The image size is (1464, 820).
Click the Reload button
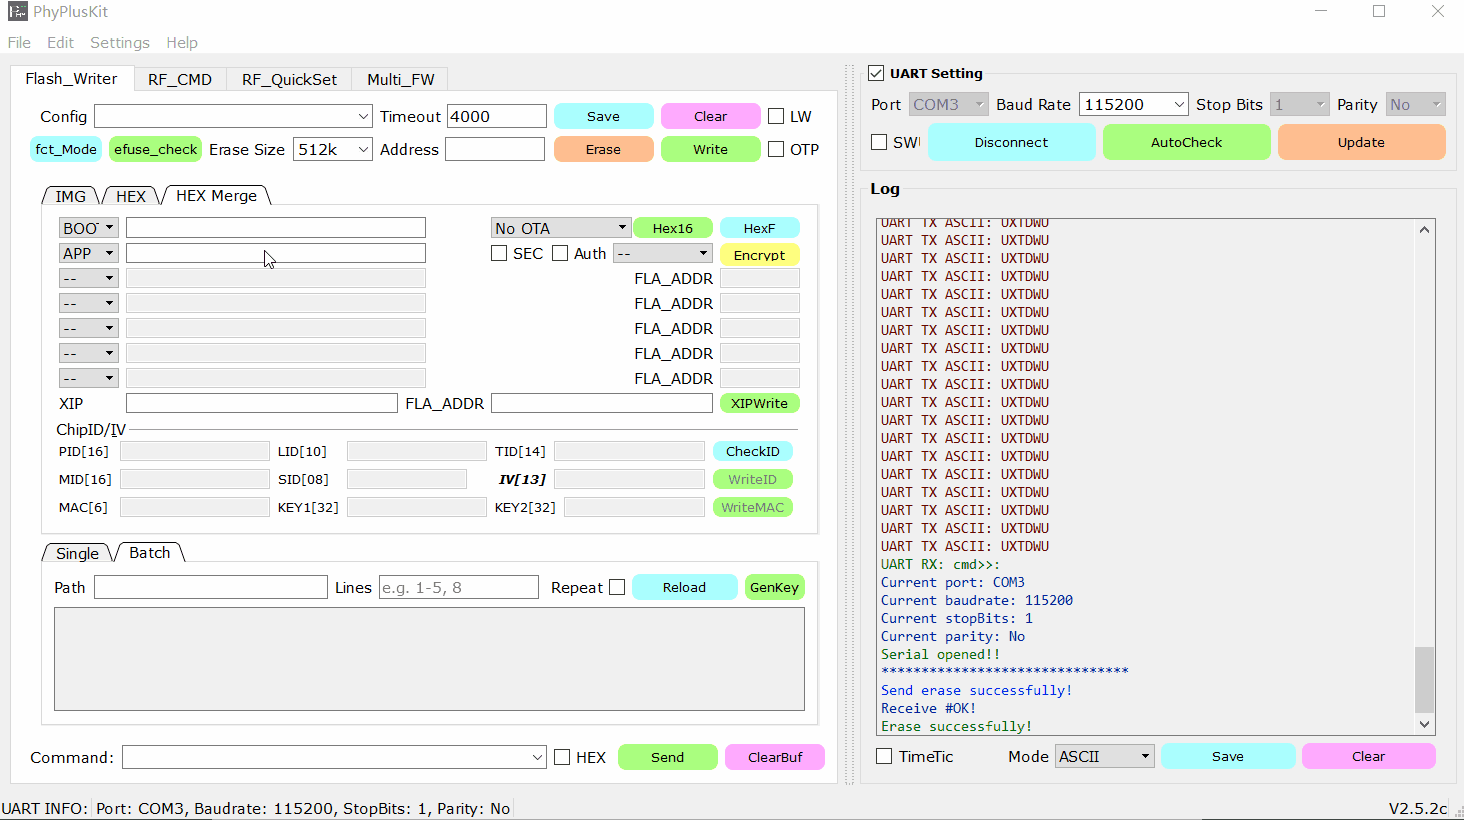684,587
